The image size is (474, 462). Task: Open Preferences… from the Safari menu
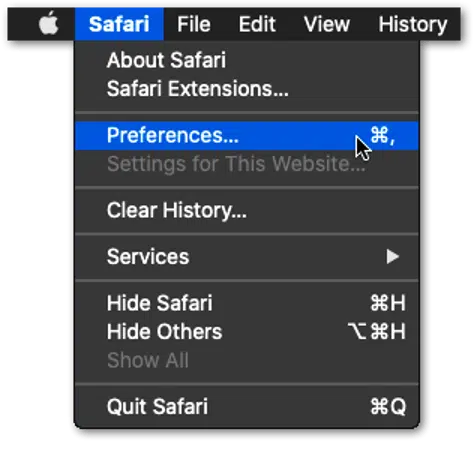(x=247, y=136)
